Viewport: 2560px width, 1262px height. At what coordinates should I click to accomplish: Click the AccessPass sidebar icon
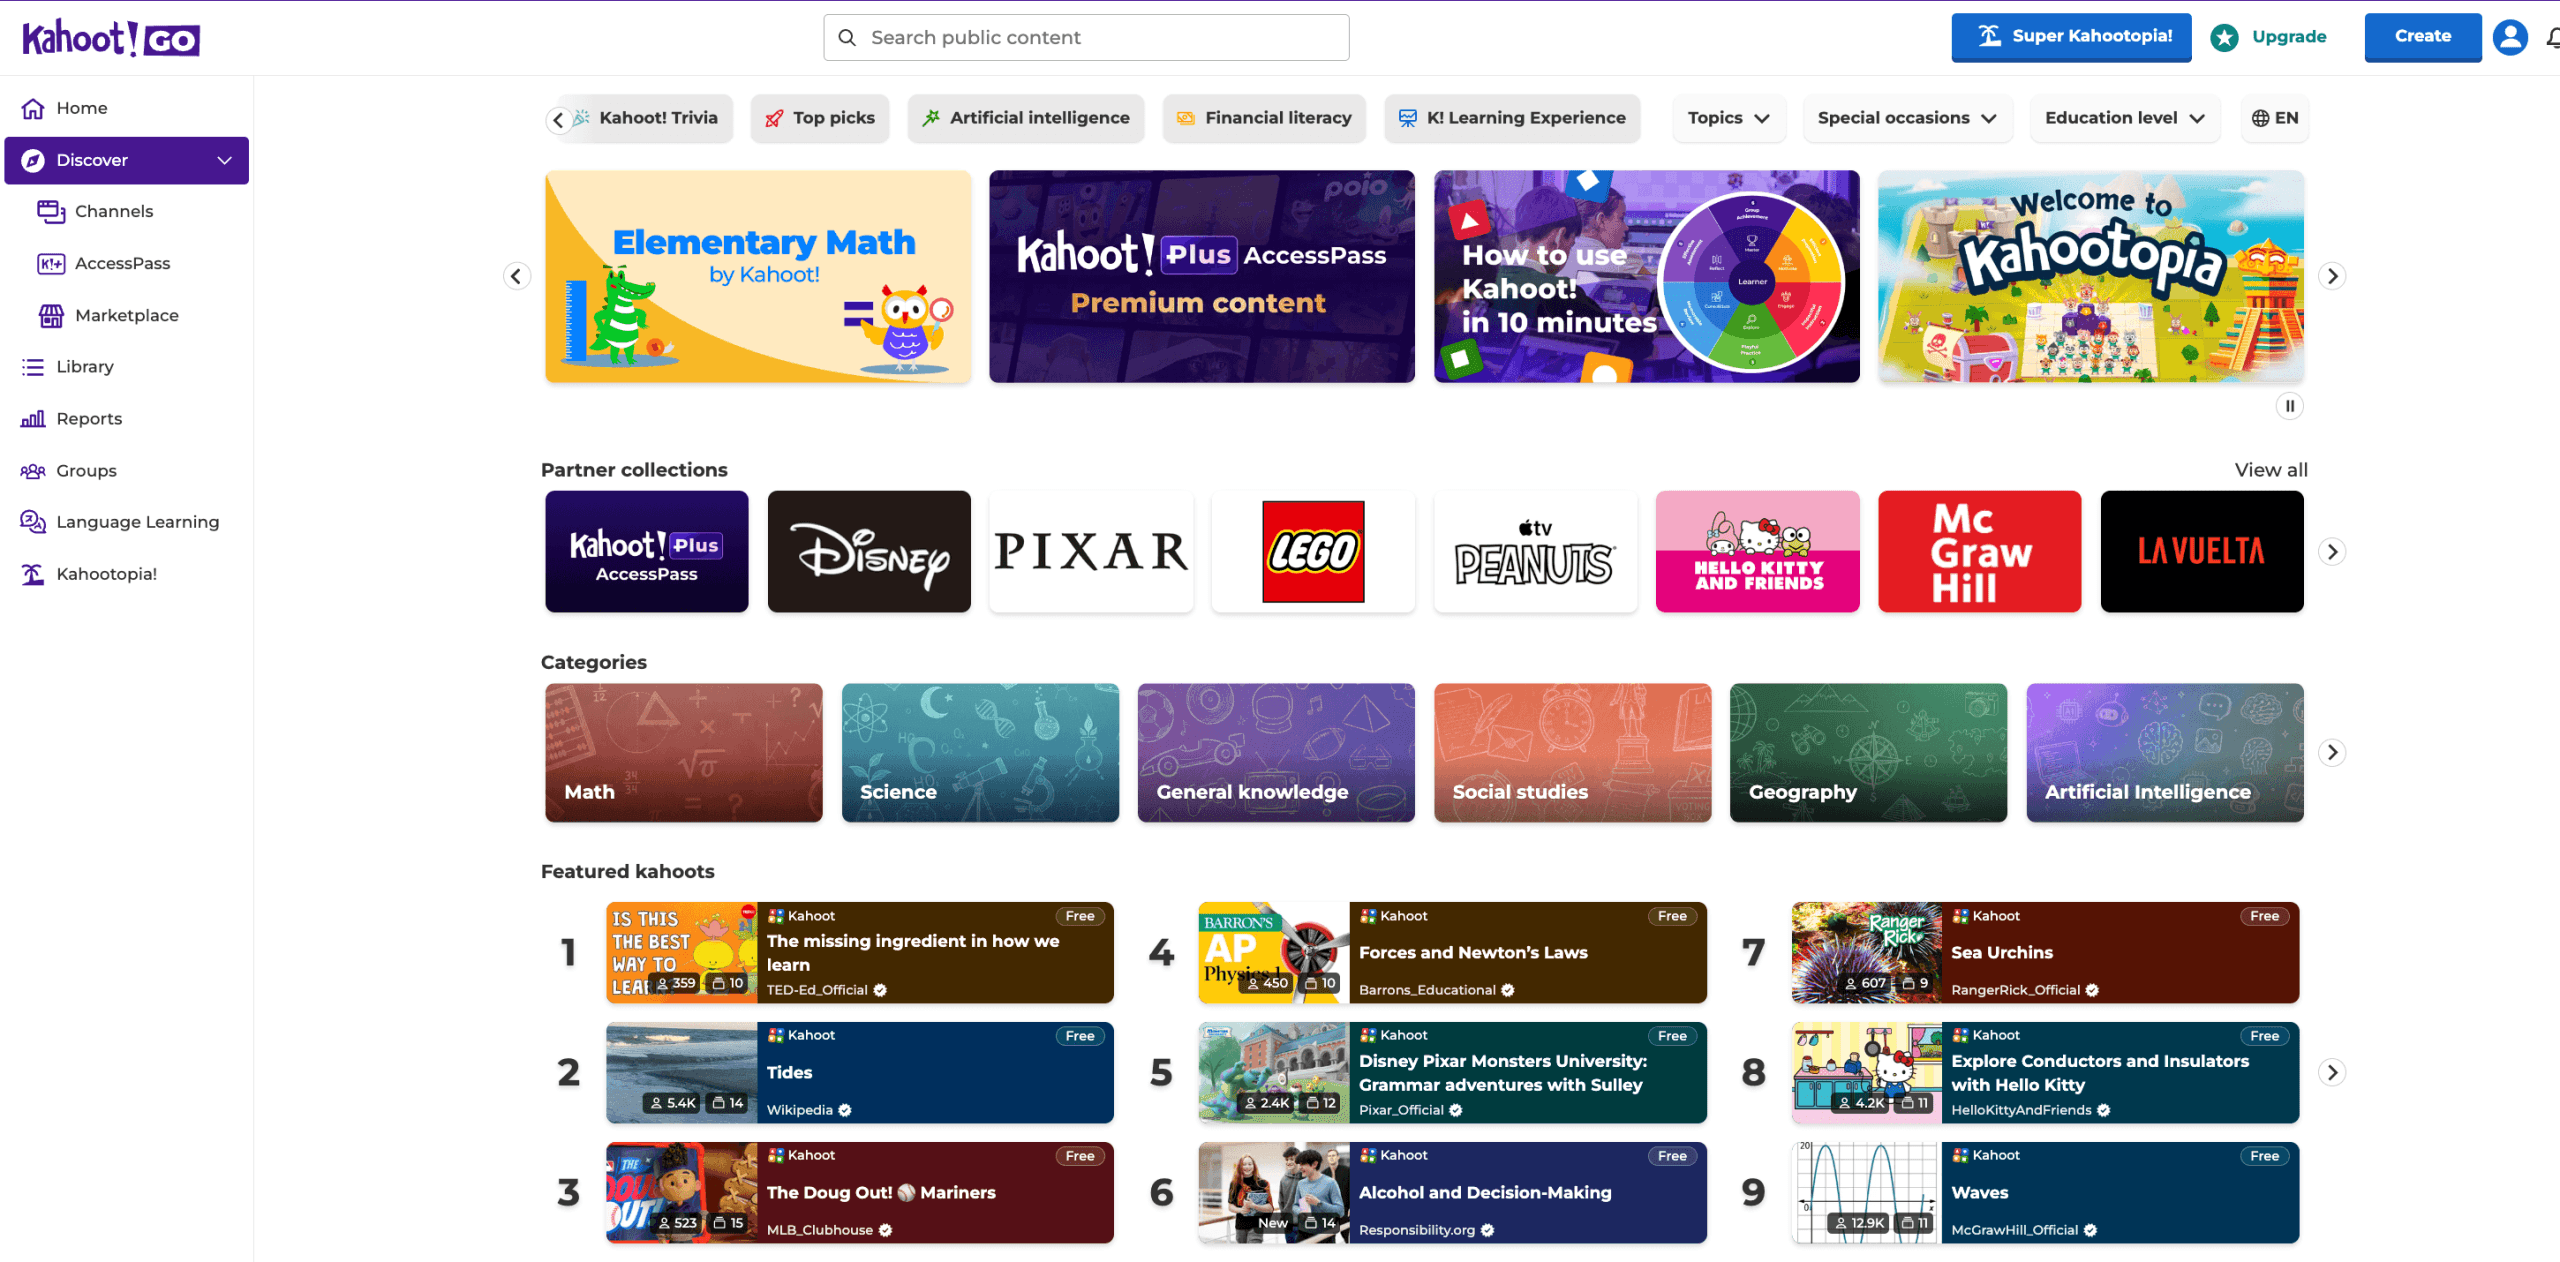51,263
